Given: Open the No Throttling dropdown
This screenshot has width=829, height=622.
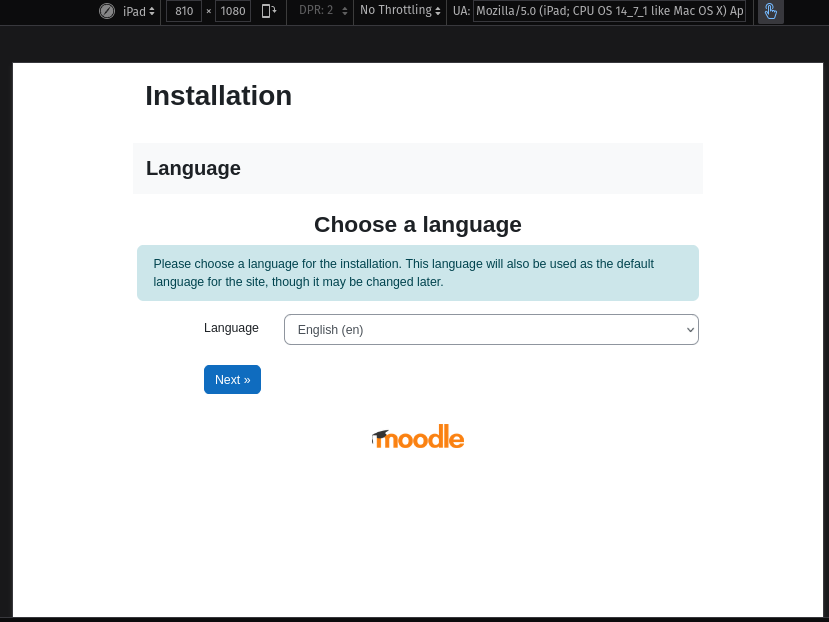Looking at the screenshot, I should pos(400,11).
